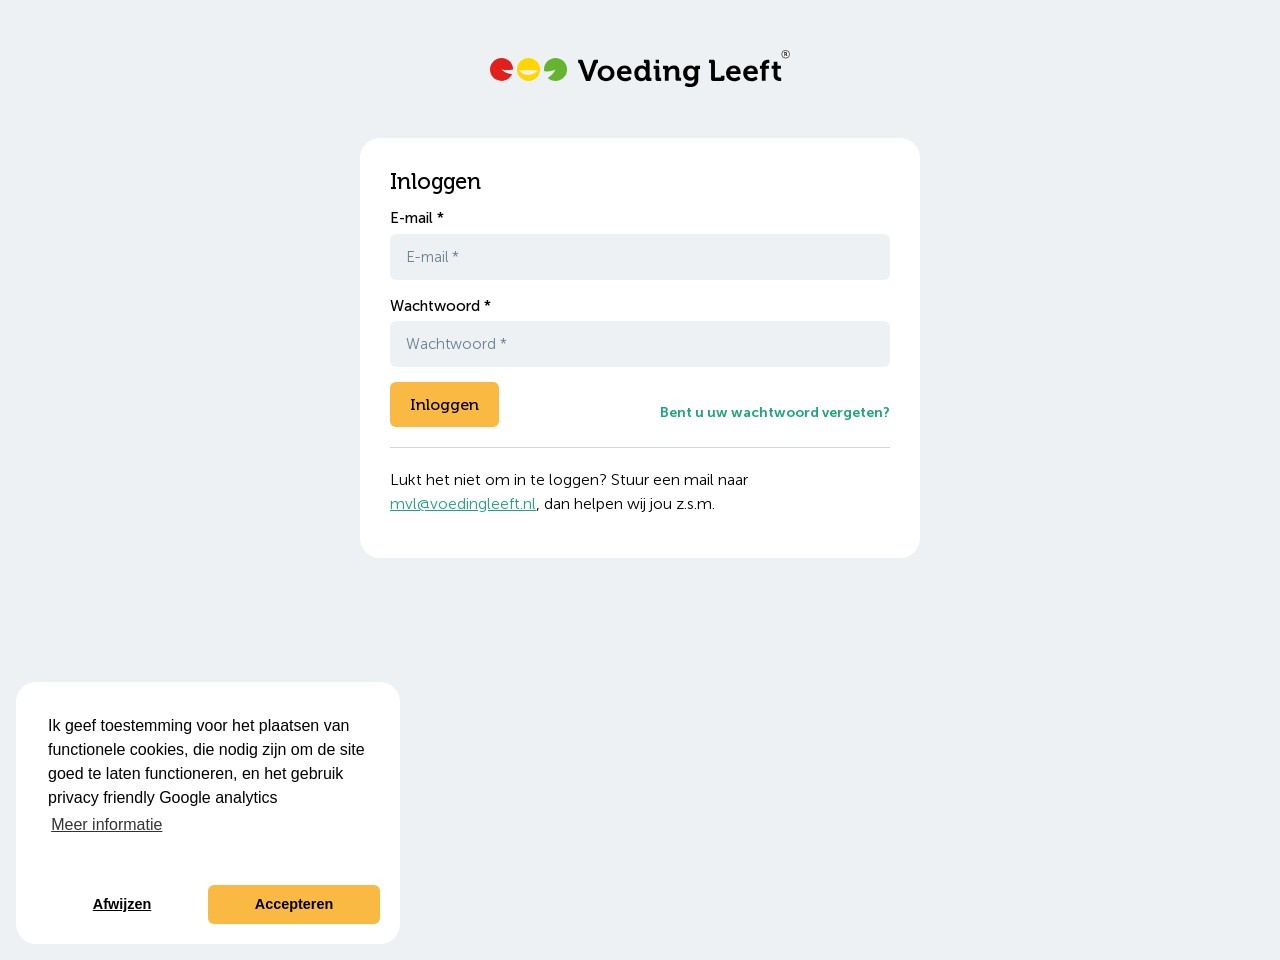Accept cookies with the Accepteren button
Screen dimensions: 1280x960
click(294, 904)
